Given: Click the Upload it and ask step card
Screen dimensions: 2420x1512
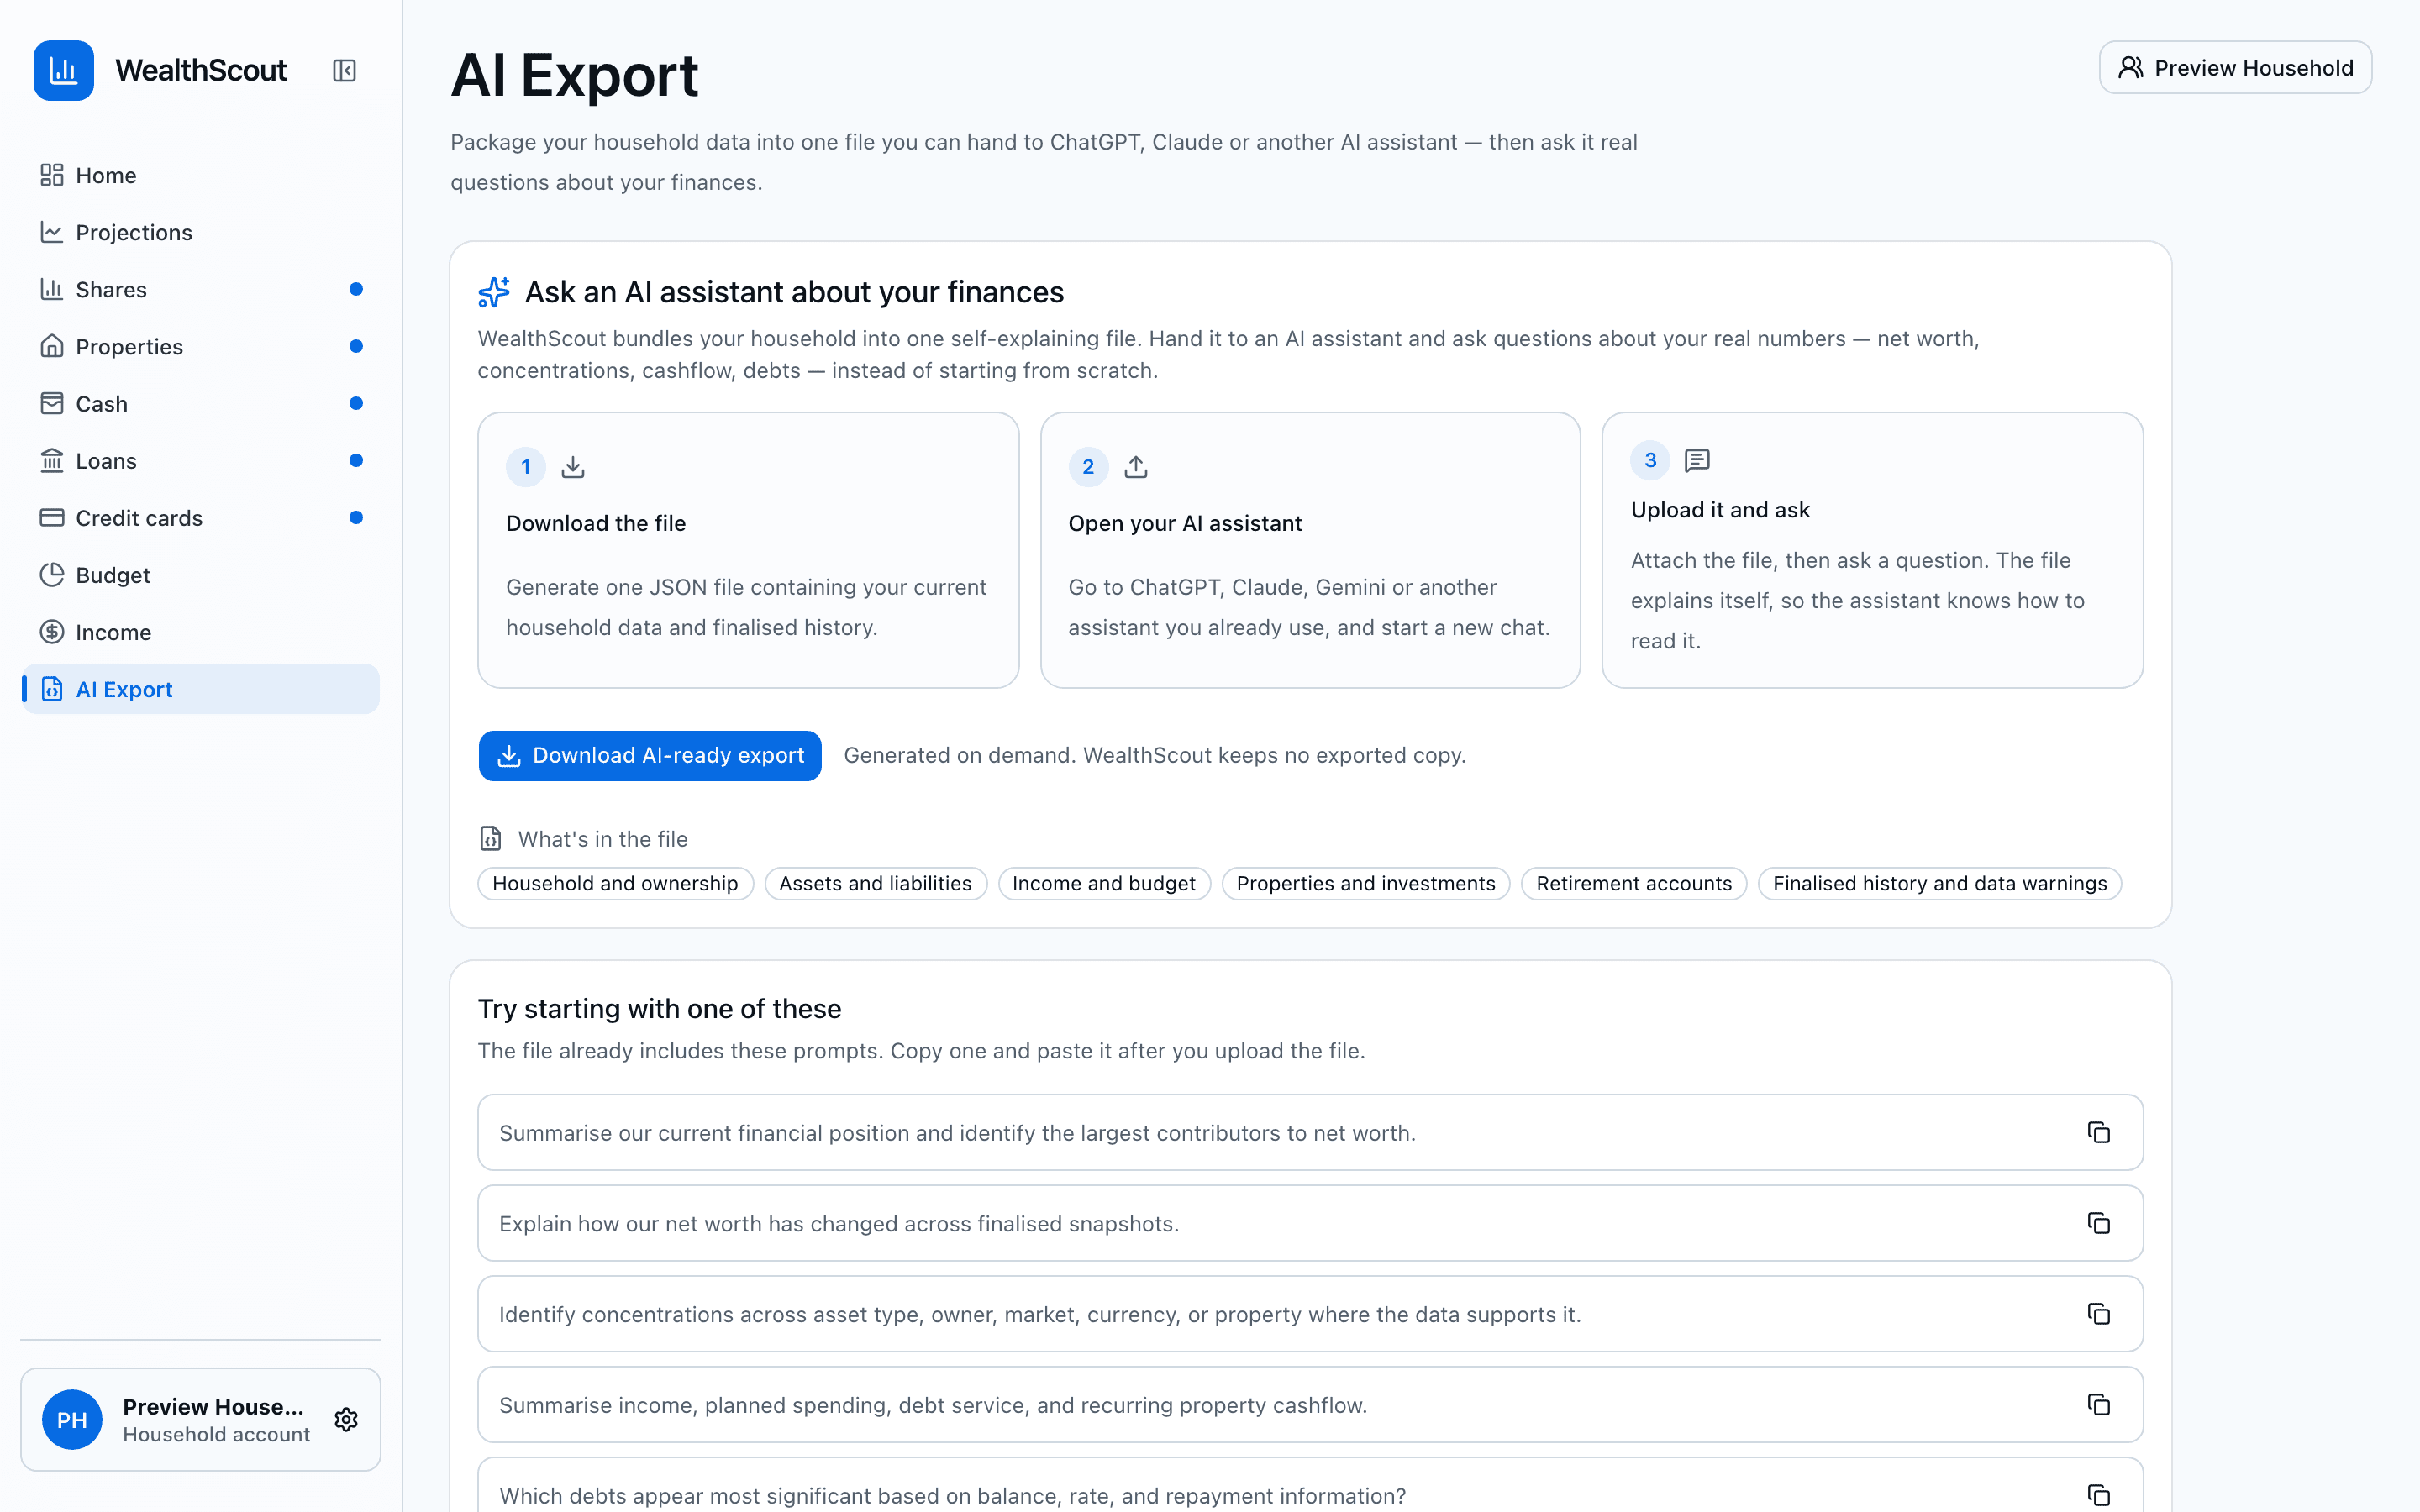Looking at the screenshot, I should click(x=1872, y=550).
